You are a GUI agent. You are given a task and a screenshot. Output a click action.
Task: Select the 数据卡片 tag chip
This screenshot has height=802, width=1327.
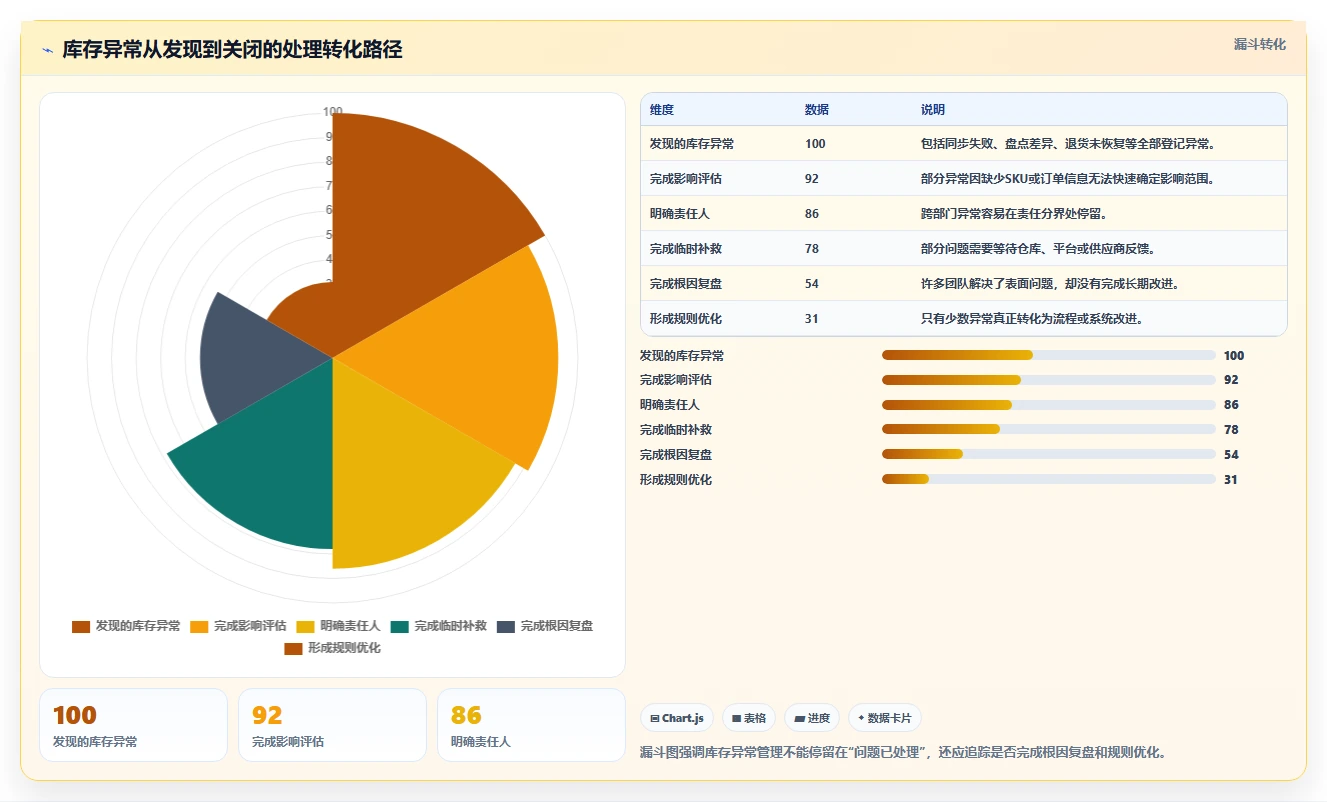885,718
